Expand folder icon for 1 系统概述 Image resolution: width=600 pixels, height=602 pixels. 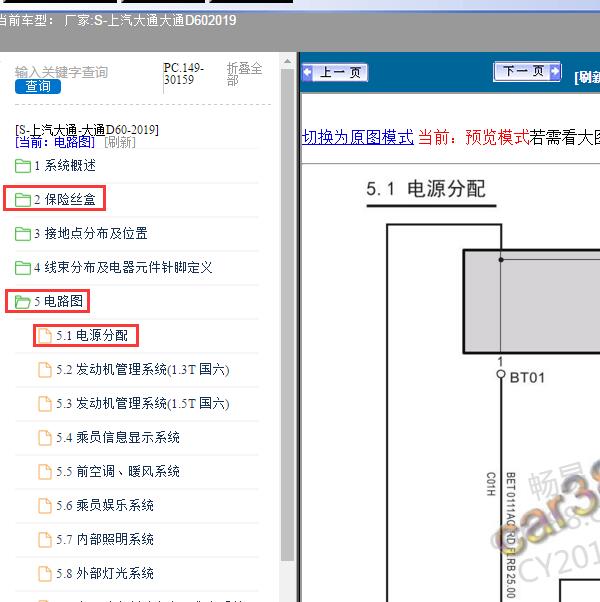click(23, 166)
